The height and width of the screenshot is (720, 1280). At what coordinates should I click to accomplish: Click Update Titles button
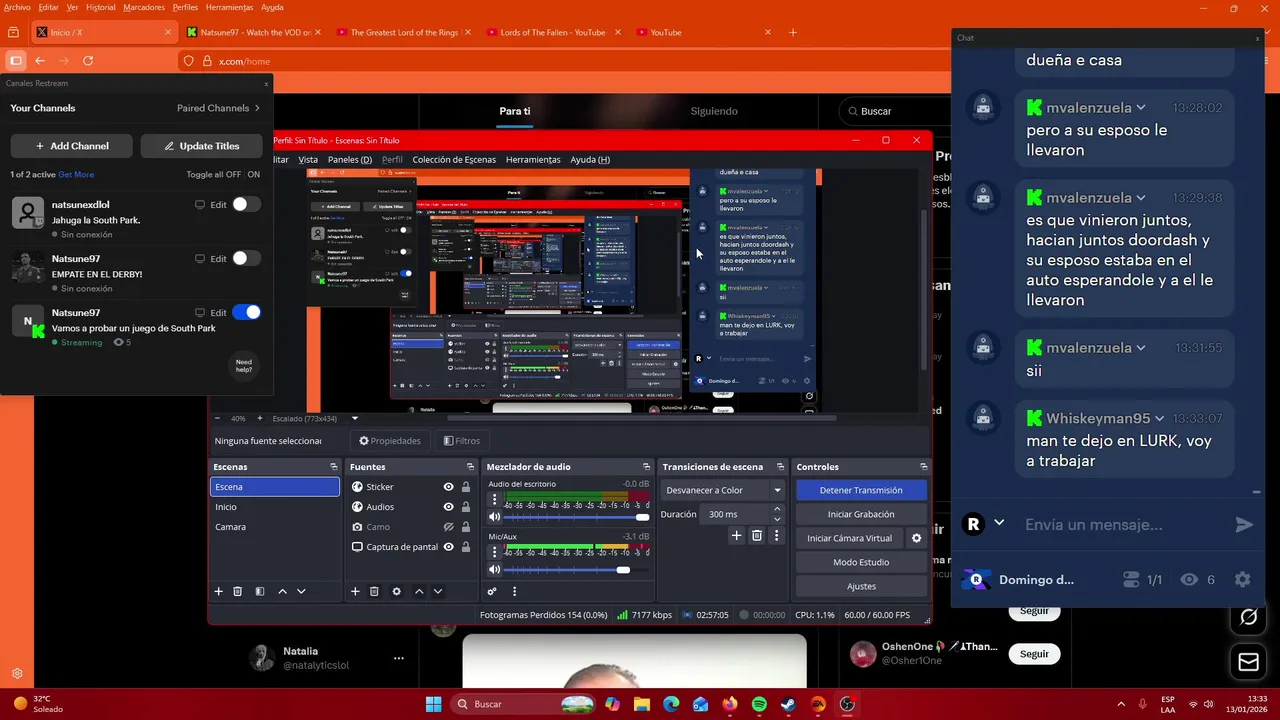click(x=201, y=146)
